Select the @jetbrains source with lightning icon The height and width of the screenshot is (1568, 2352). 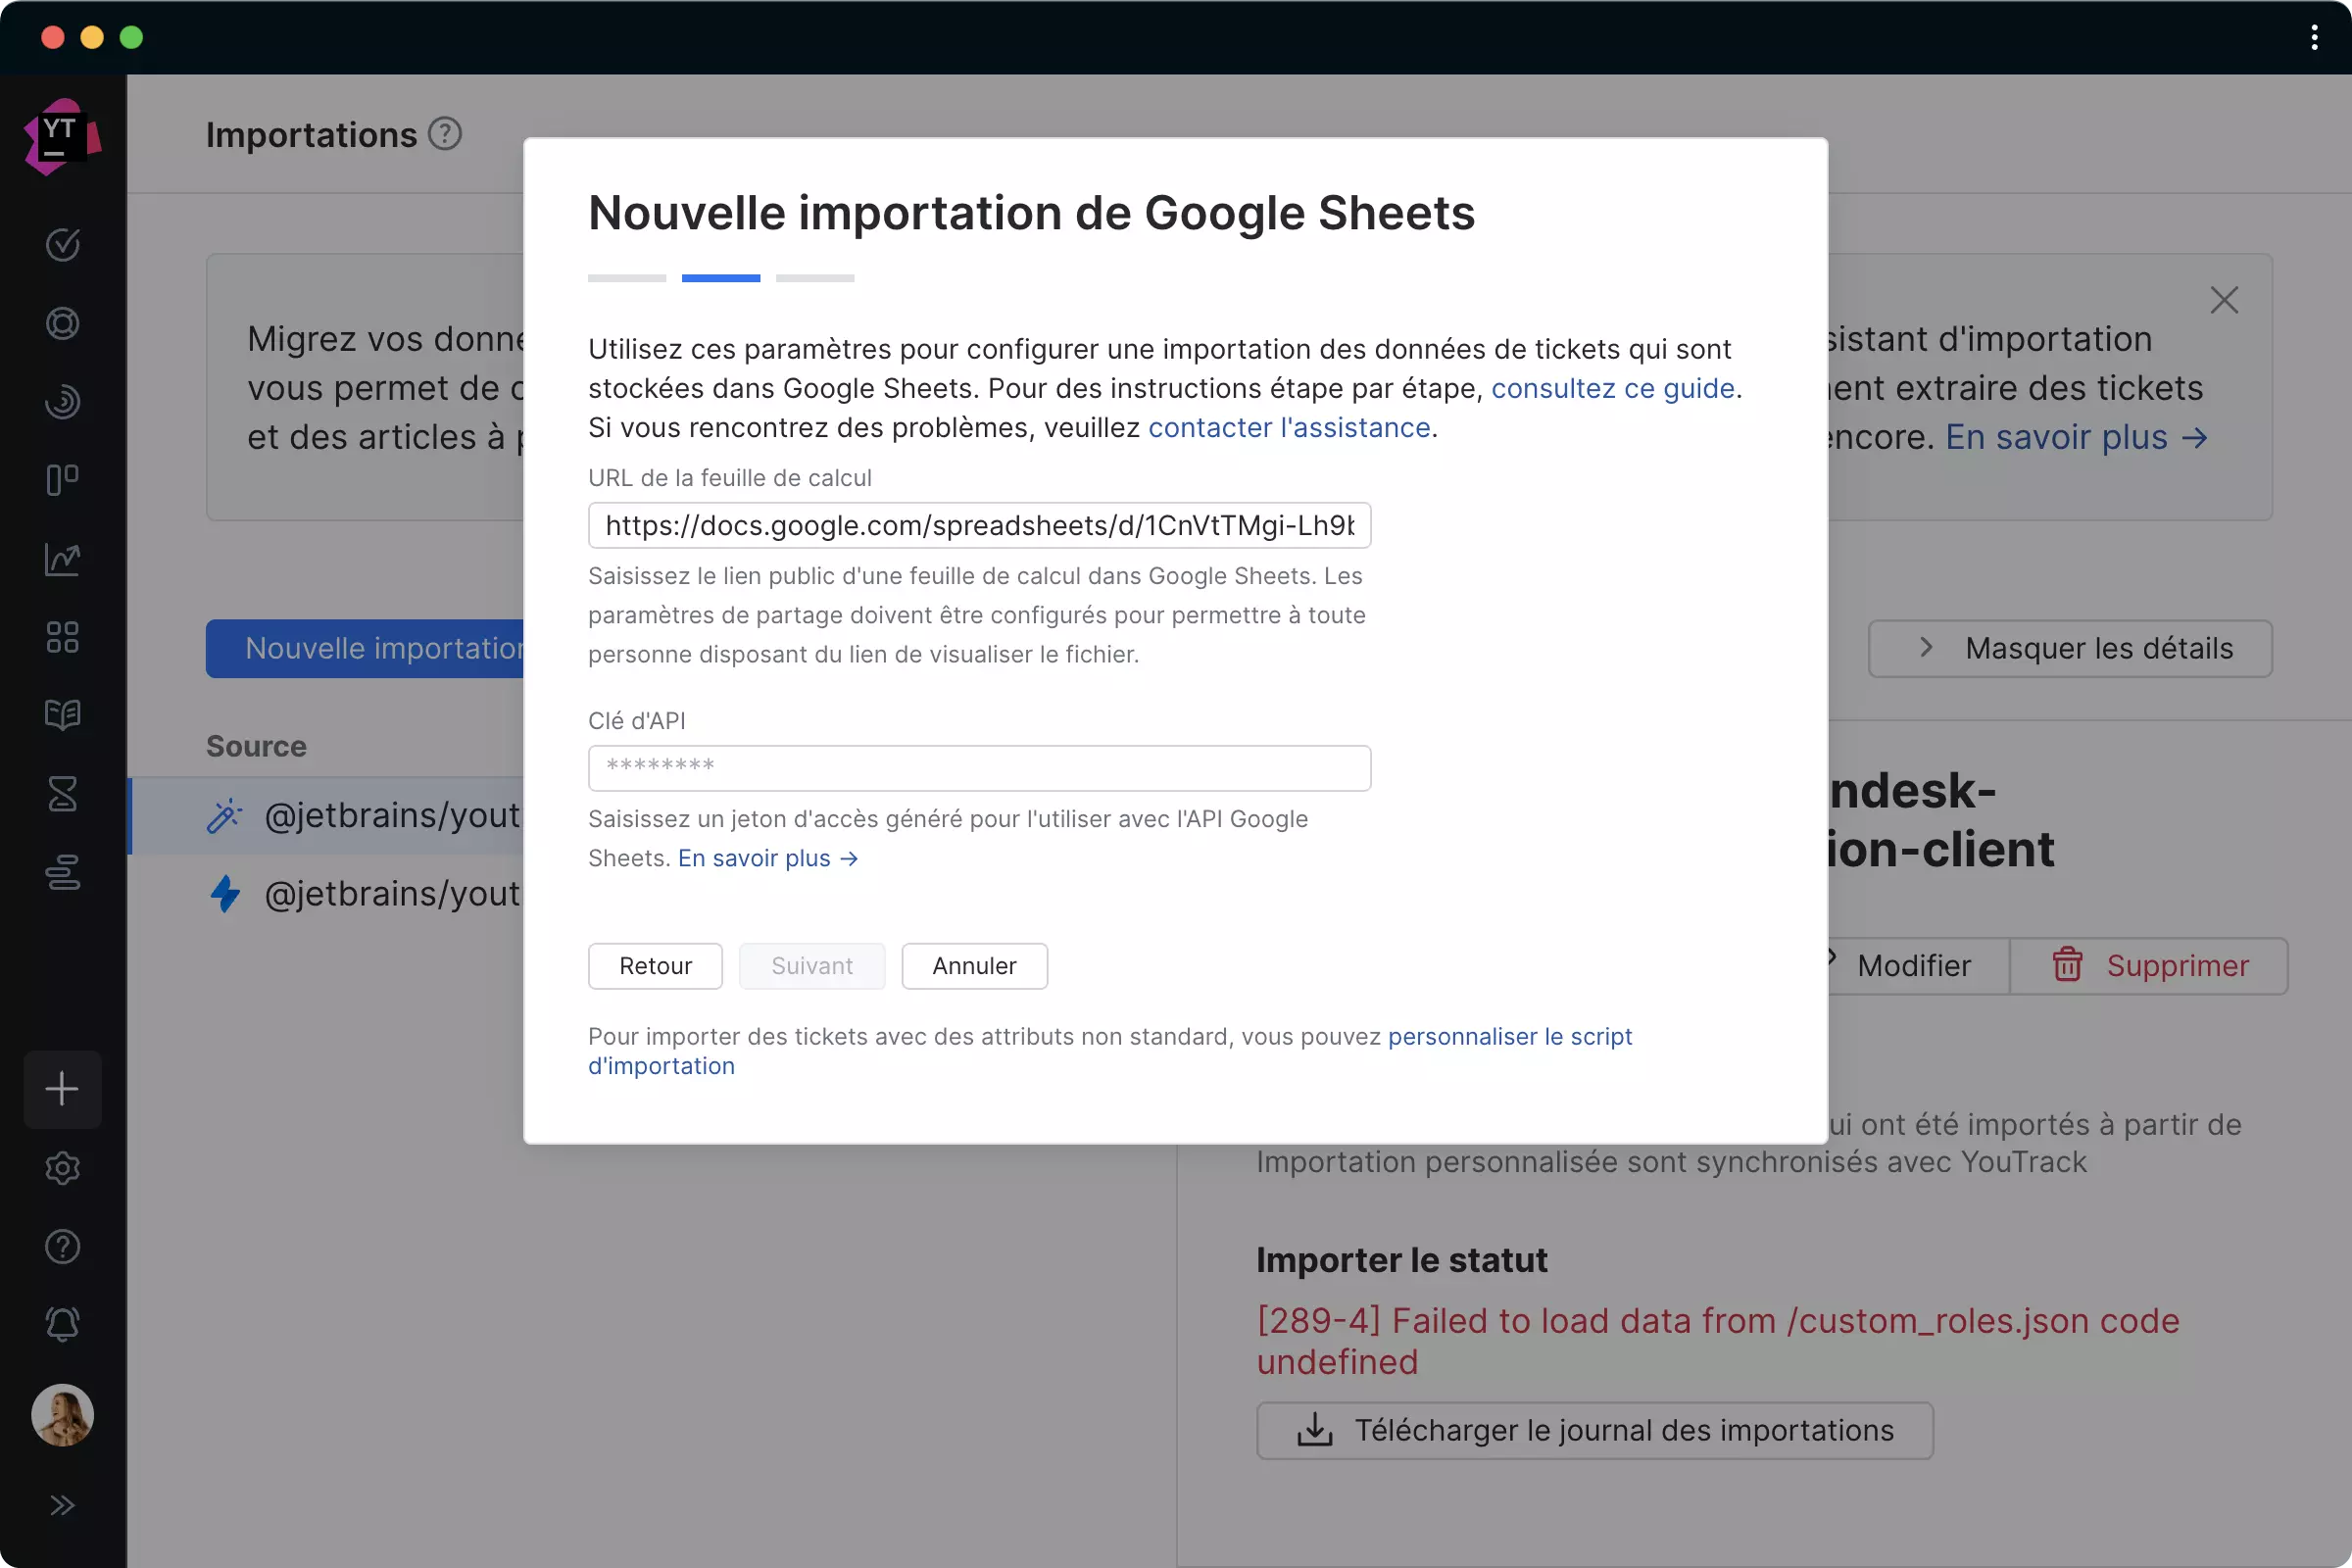390,895
